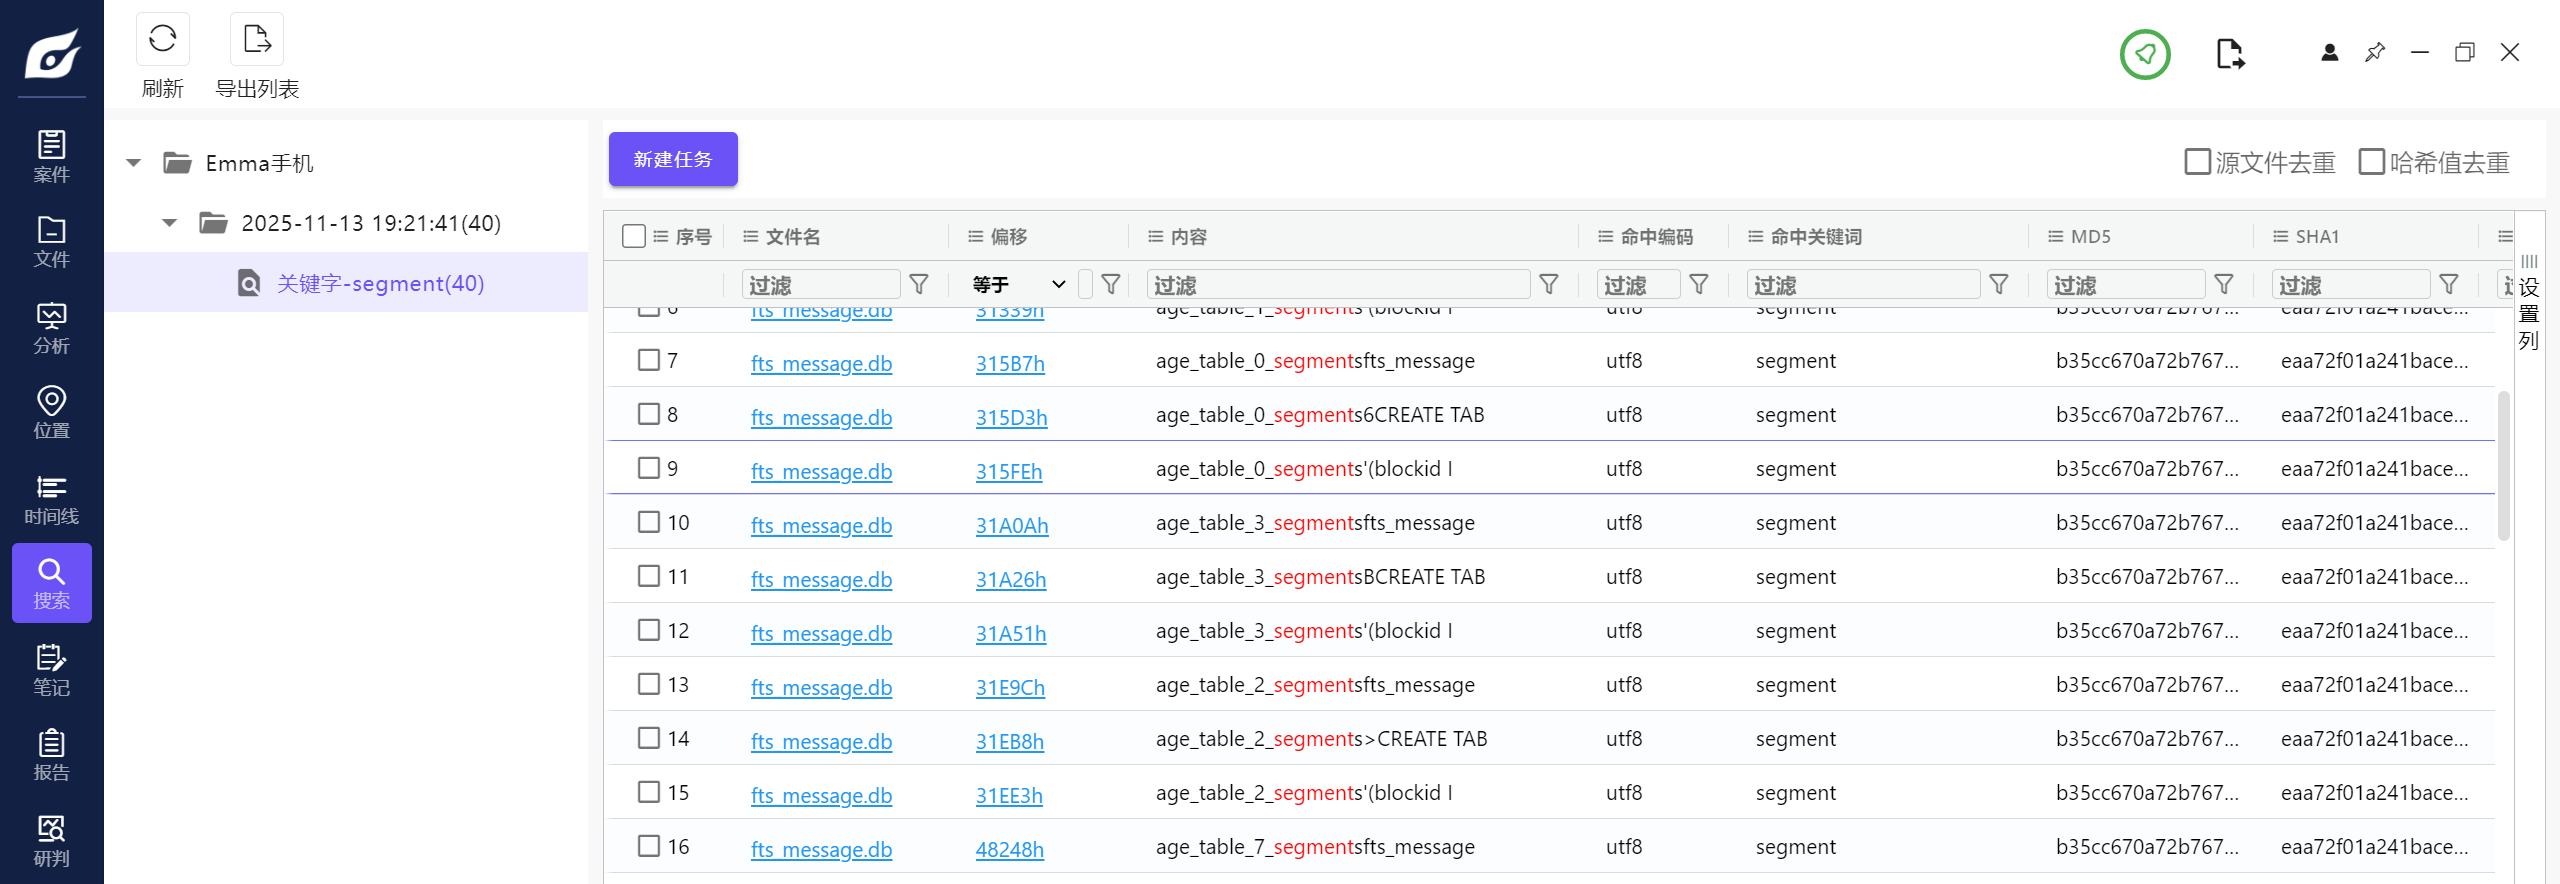Screen dimensions: 2560x884
Task: Collapse the 2025-11-13 19:21:41(40) folder node
Action: 170,223
